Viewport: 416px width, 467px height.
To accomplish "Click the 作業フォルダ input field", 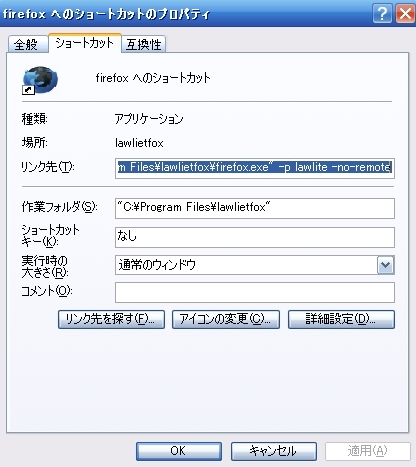I will 255,208.
